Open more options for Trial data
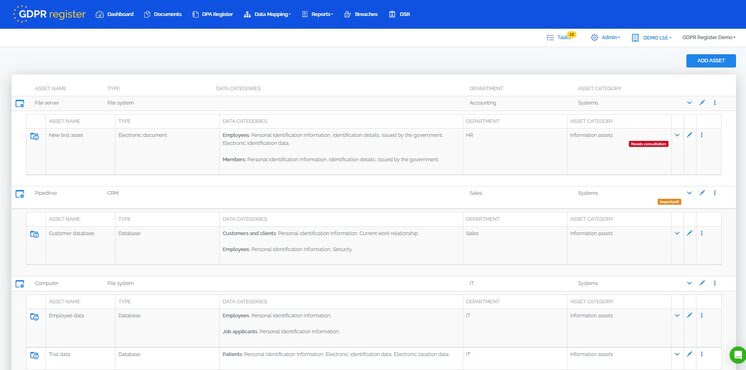 [x=702, y=354]
